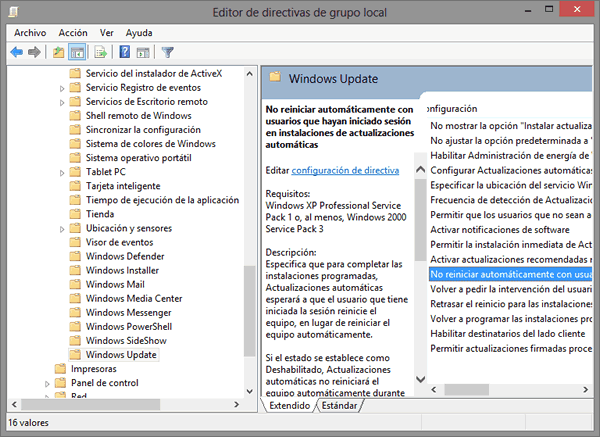This screenshot has width=600, height=437.
Task: Select Shell remoto de Windows item
Action: [139, 116]
